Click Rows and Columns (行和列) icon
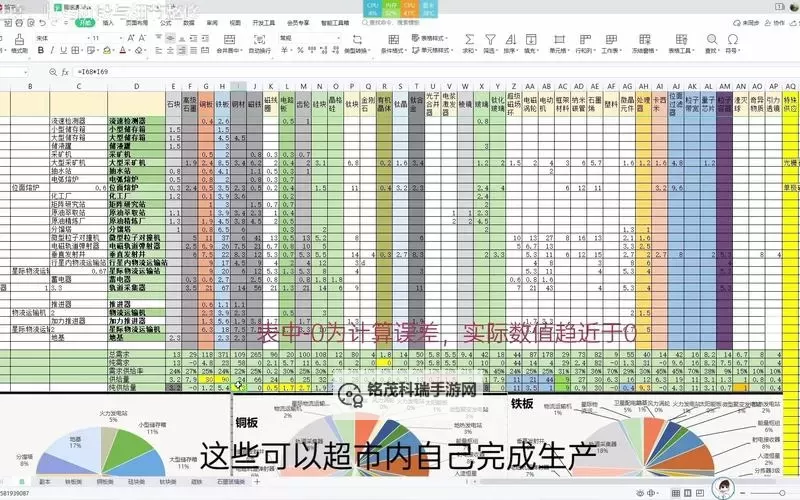 tap(585, 39)
